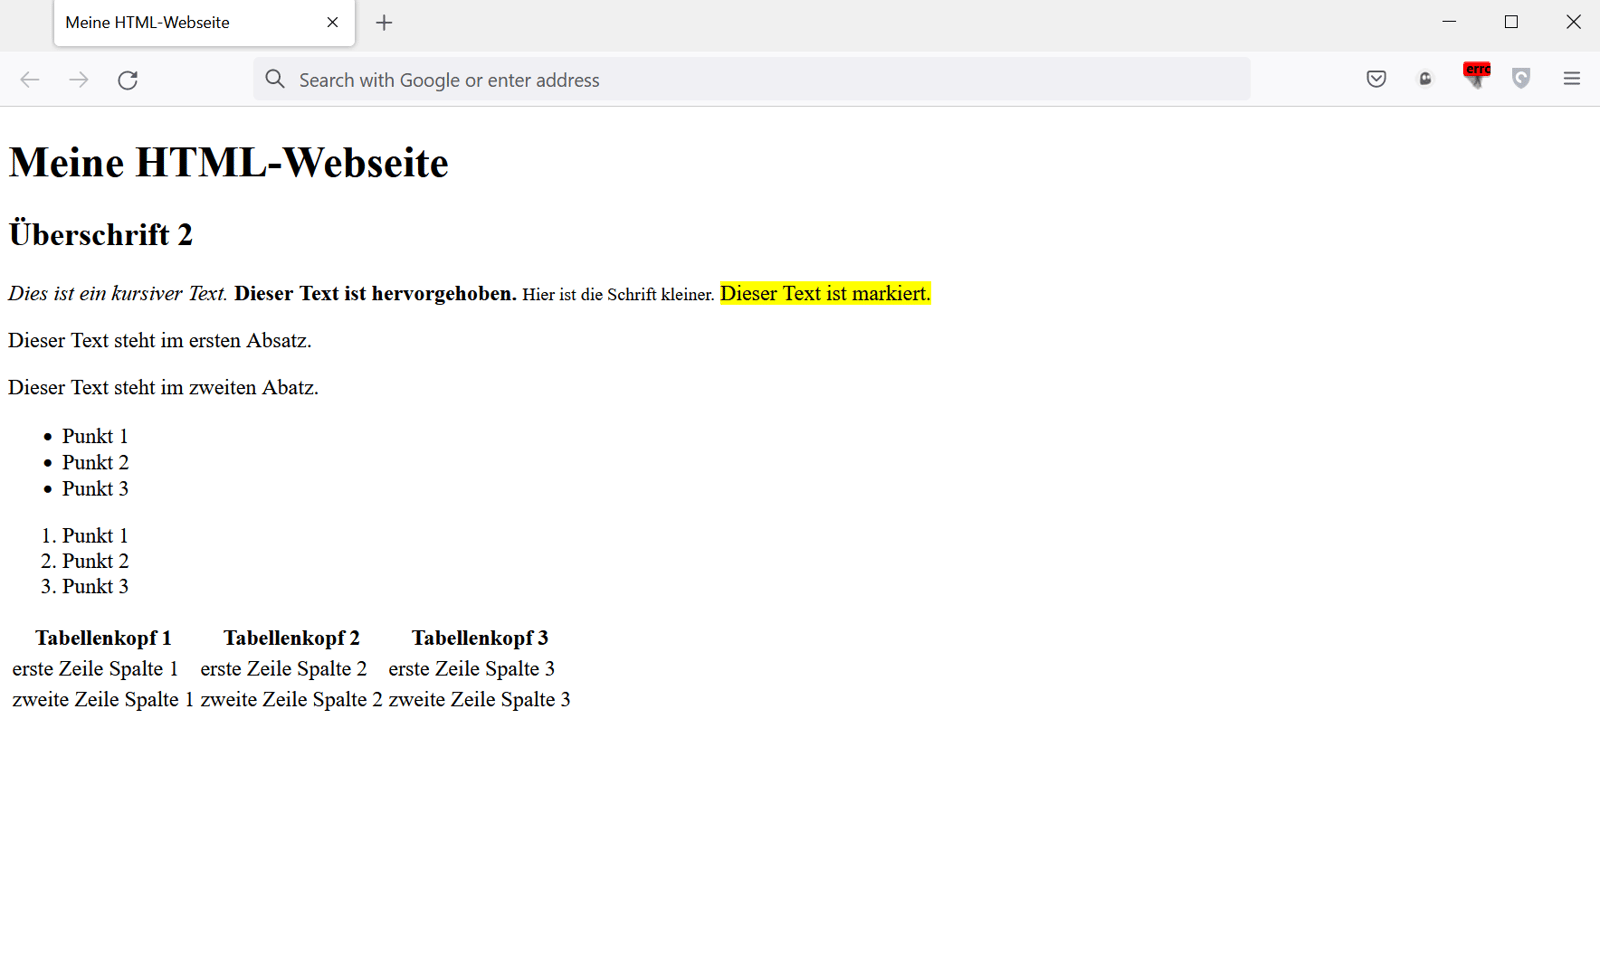The image size is (1600, 974).
Task: Click the magnifier icon in the address bar
Action: pos(274,79)
